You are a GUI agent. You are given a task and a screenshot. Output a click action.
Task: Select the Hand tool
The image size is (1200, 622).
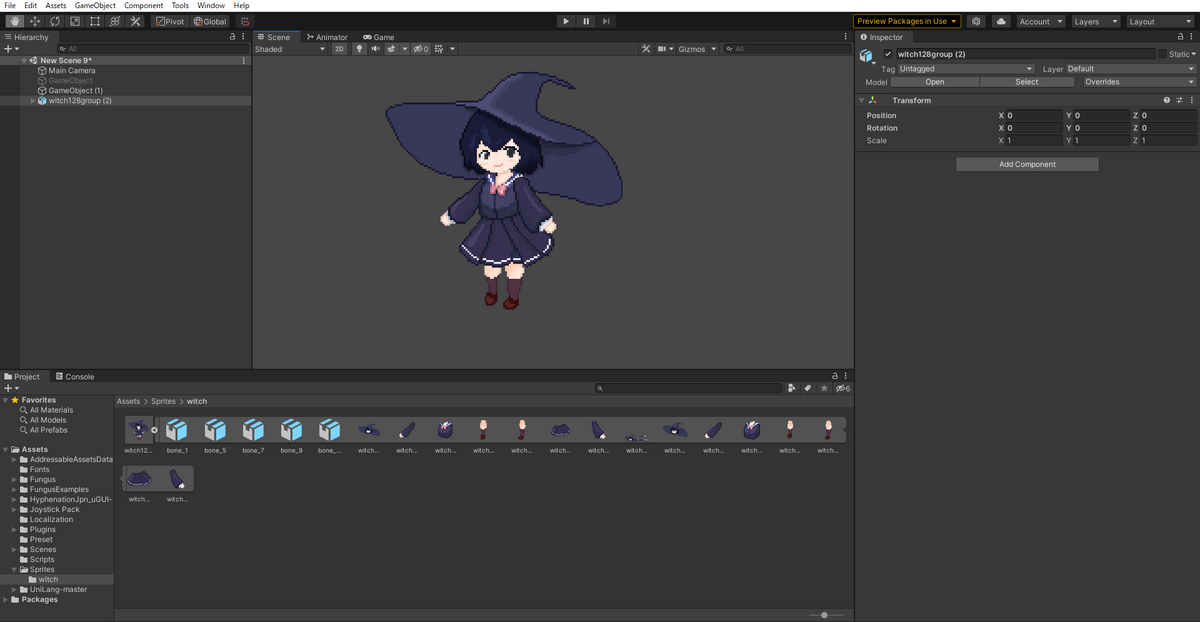pyautogui.click(x=15, y=21)
